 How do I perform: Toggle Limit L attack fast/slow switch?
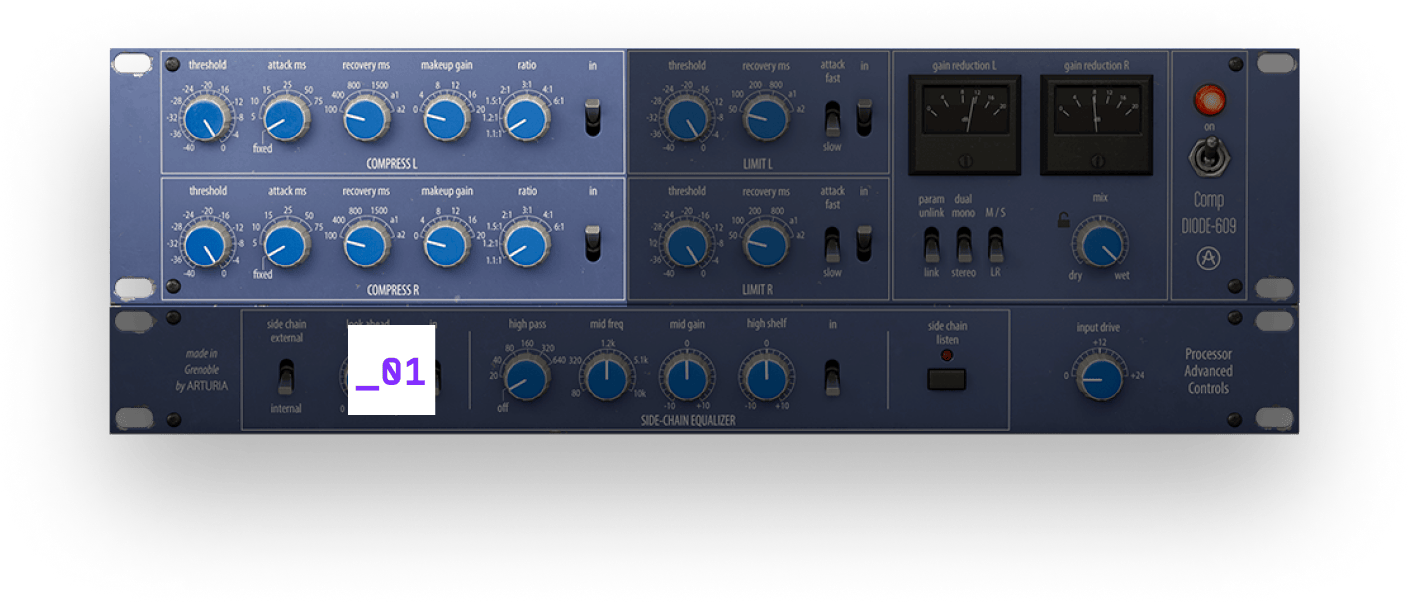(832, 117)
